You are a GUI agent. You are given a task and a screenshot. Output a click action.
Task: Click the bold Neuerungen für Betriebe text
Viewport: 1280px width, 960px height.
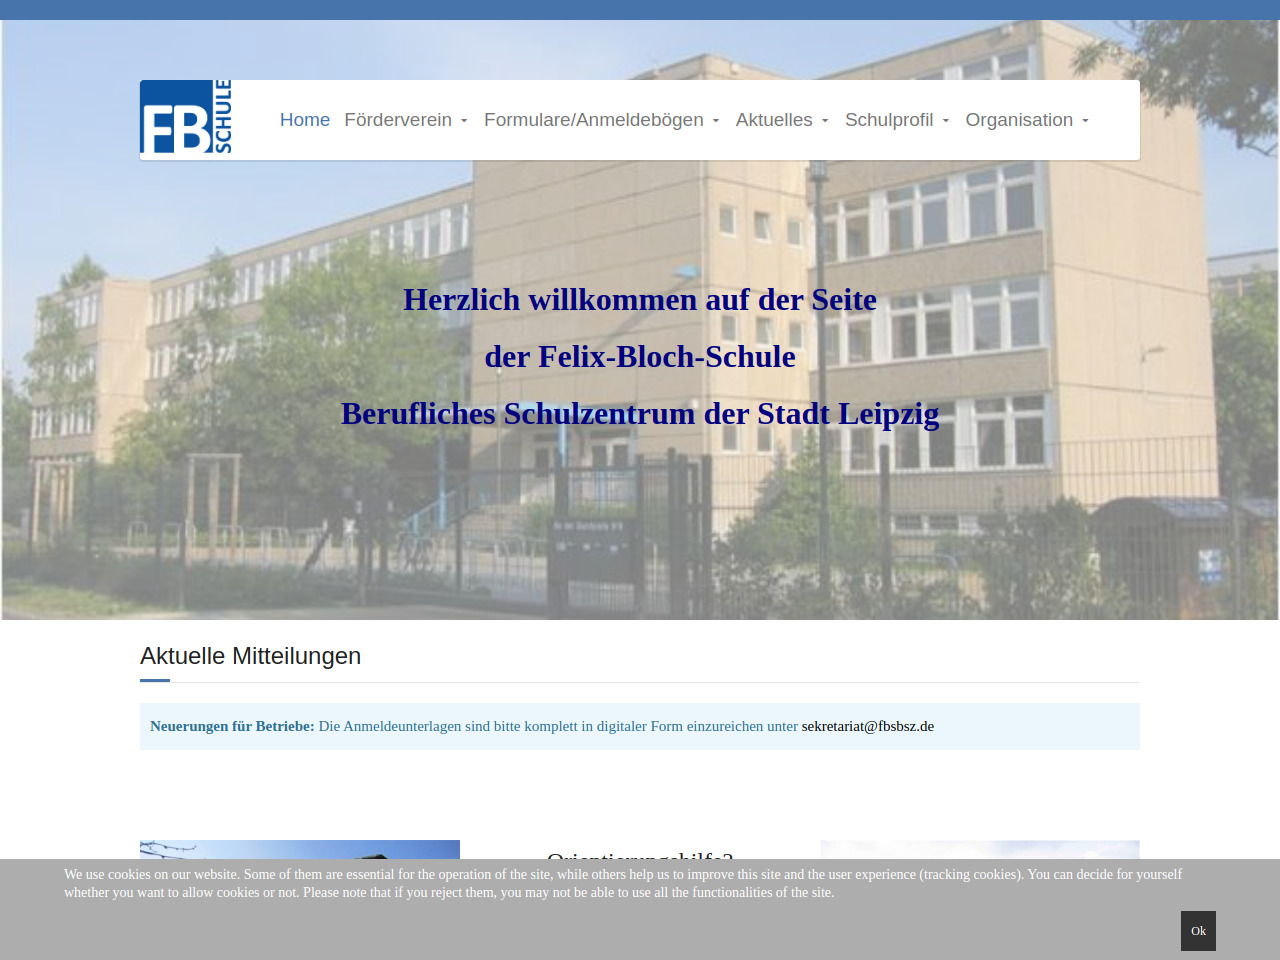point(232,726)
